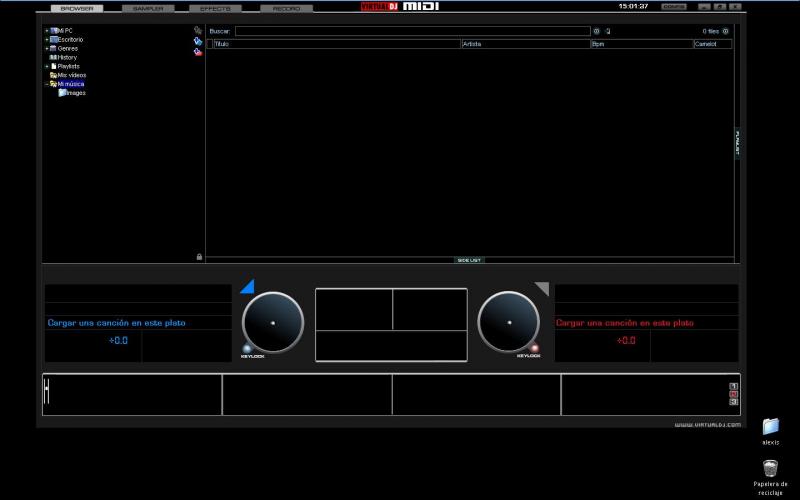The image size is (800, 500).
Task: Click the search options icon beside Buscar
Action: point(597,31)
